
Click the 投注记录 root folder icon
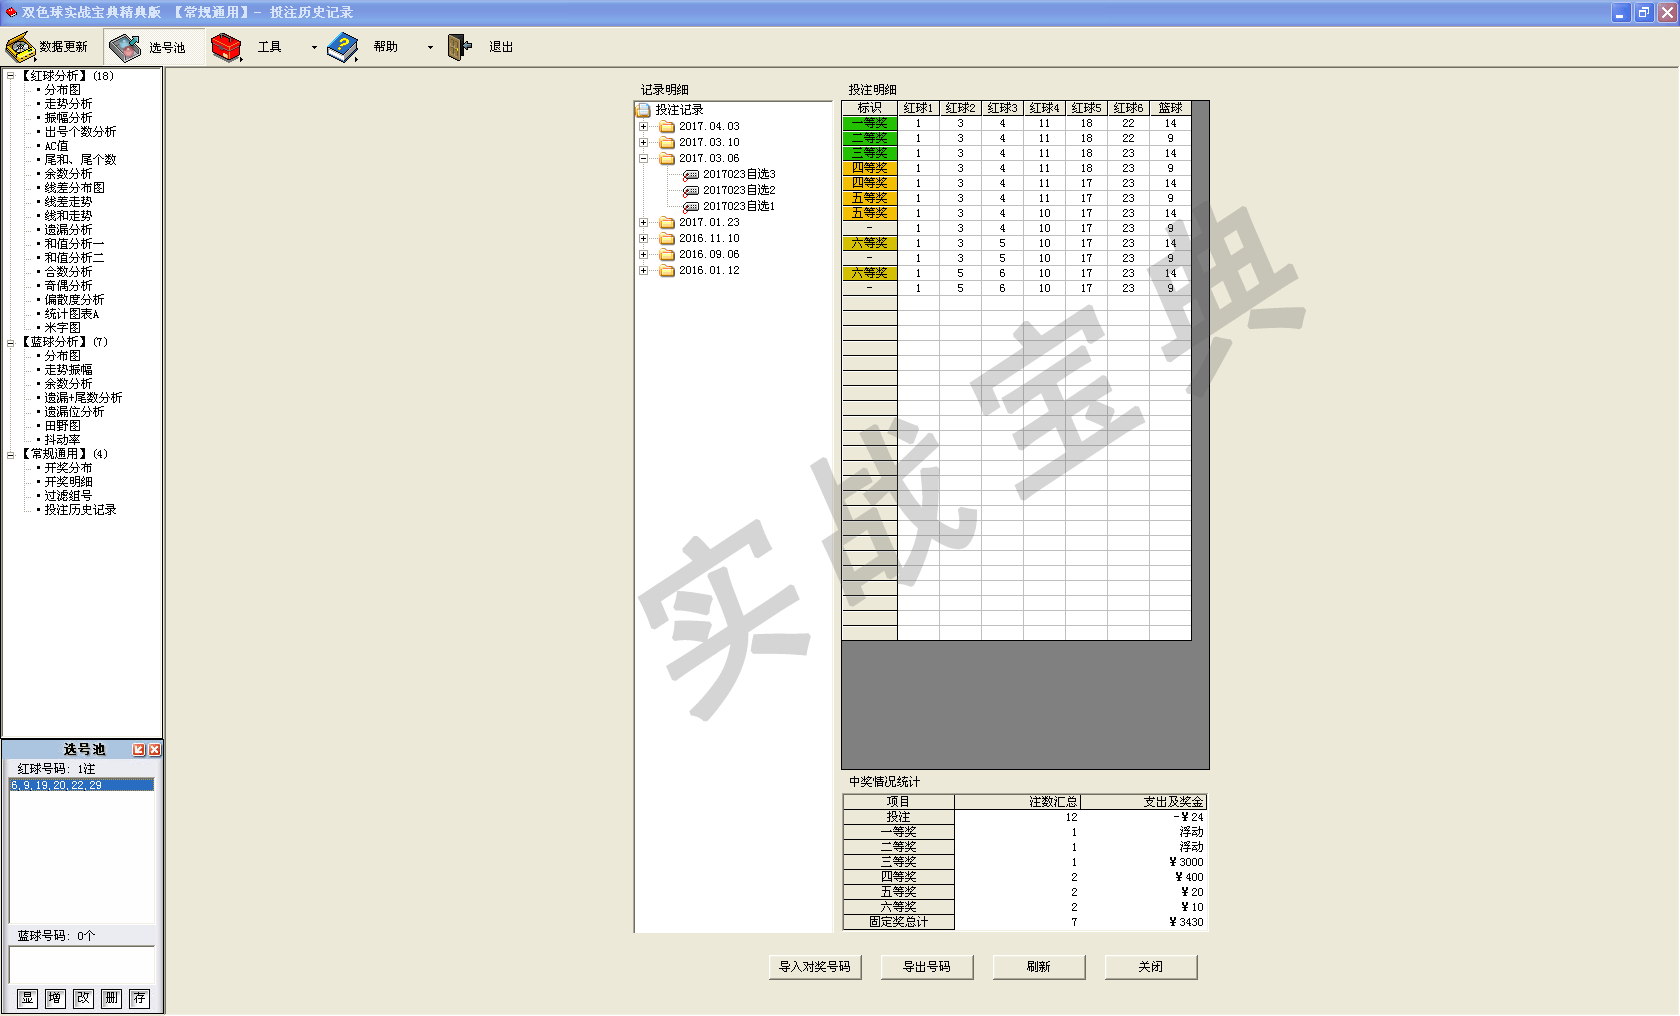(644, 110)
